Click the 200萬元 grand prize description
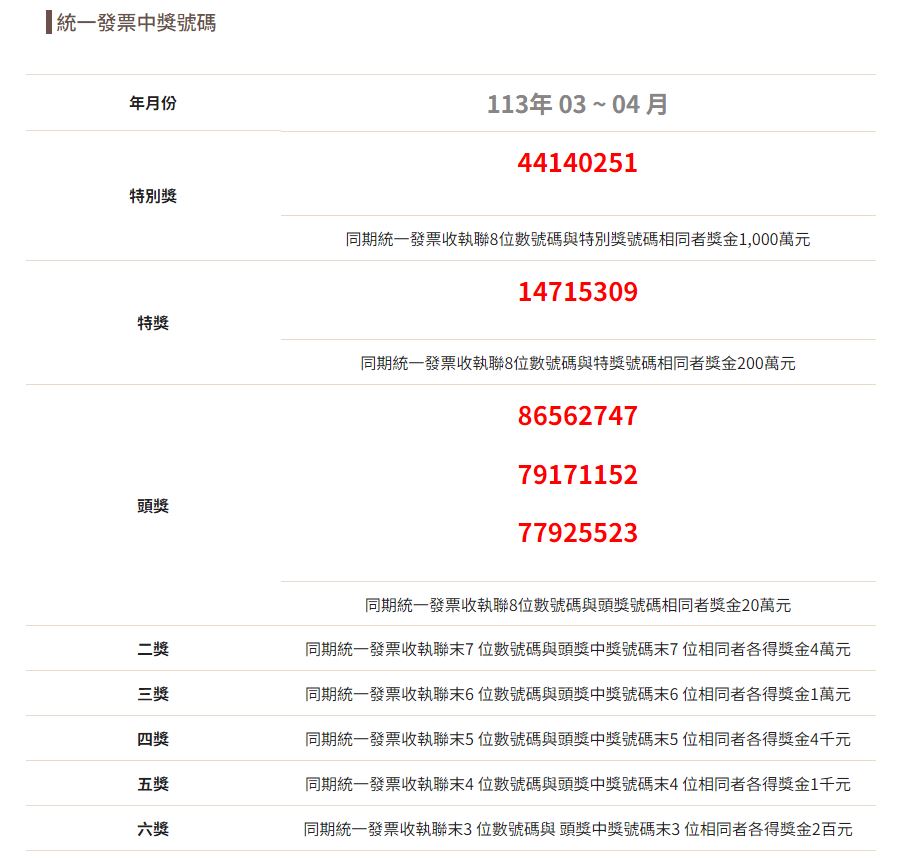 577,363
